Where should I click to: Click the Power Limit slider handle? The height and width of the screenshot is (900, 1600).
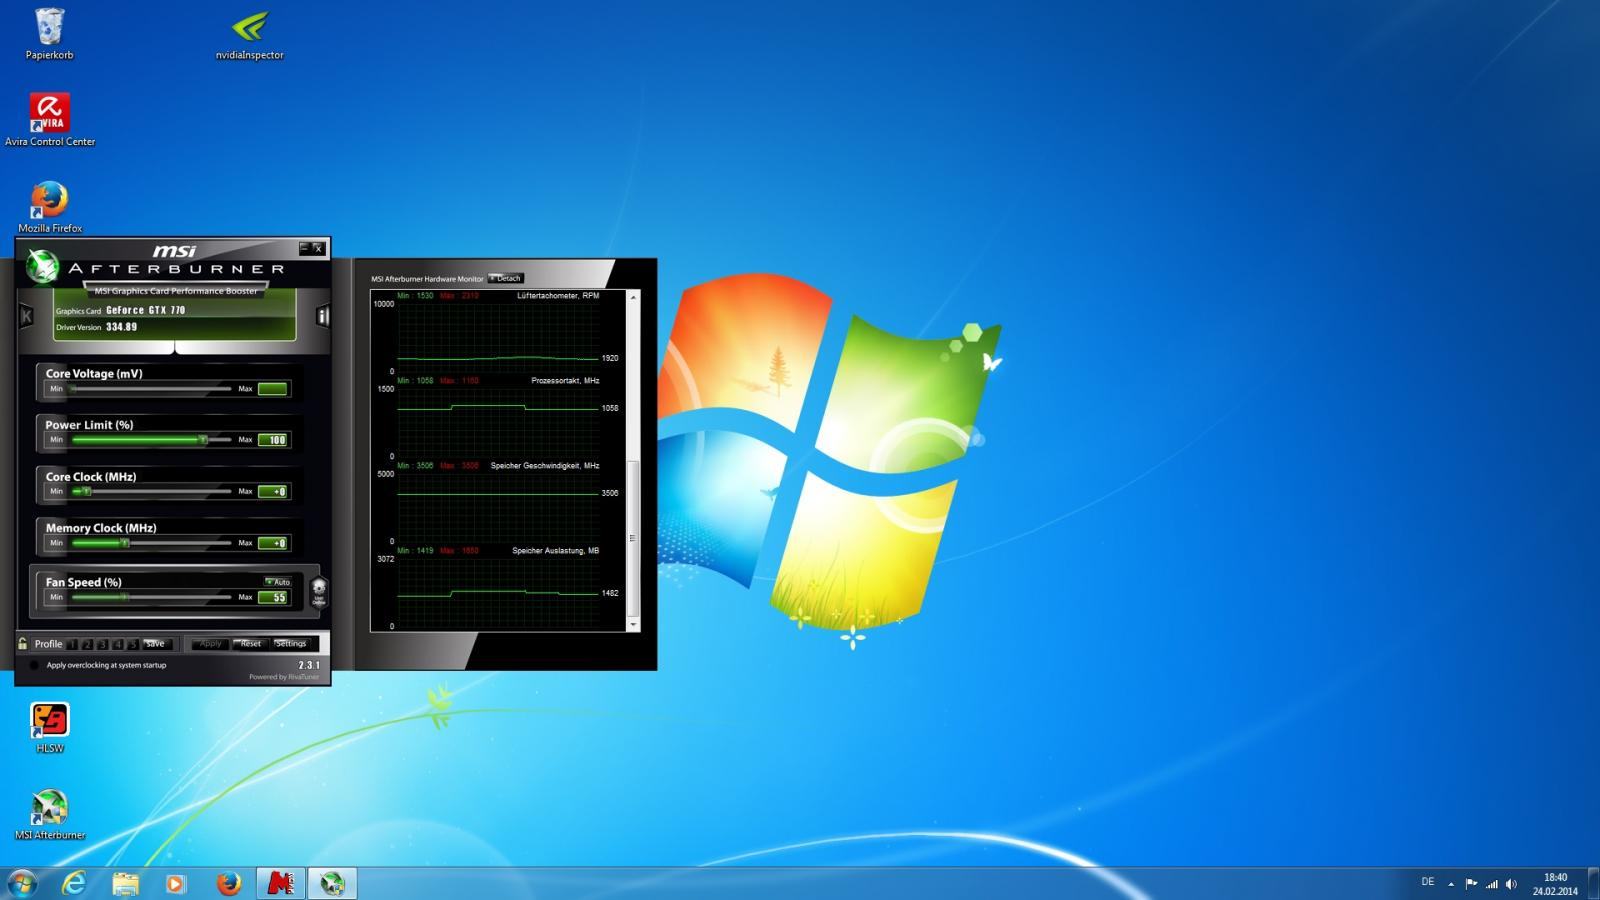point(203,440)
